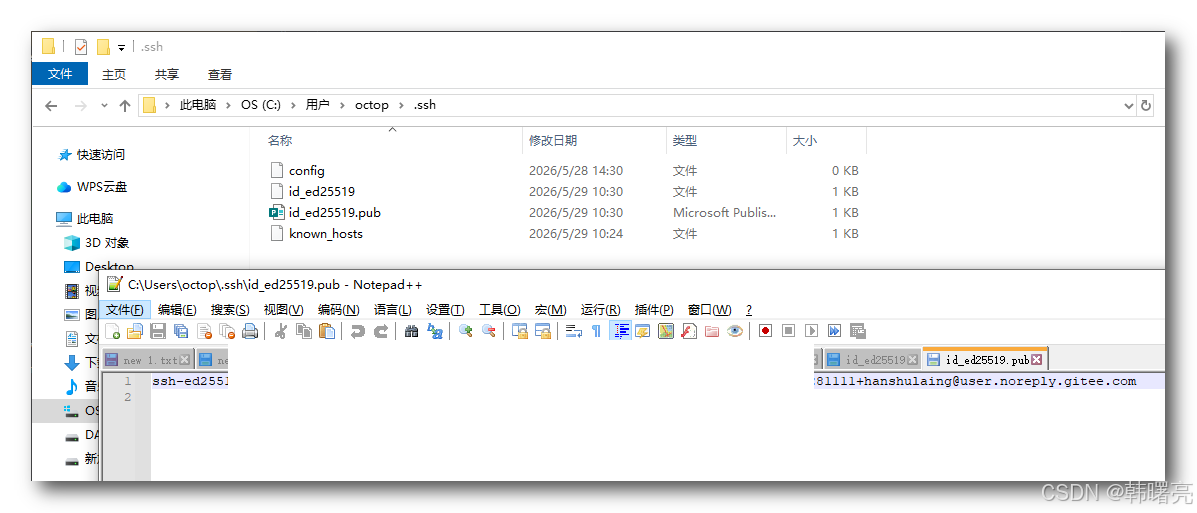Toggle the Monitoring eye icon
Viewport: 1197px width, 513px height.
734,331
